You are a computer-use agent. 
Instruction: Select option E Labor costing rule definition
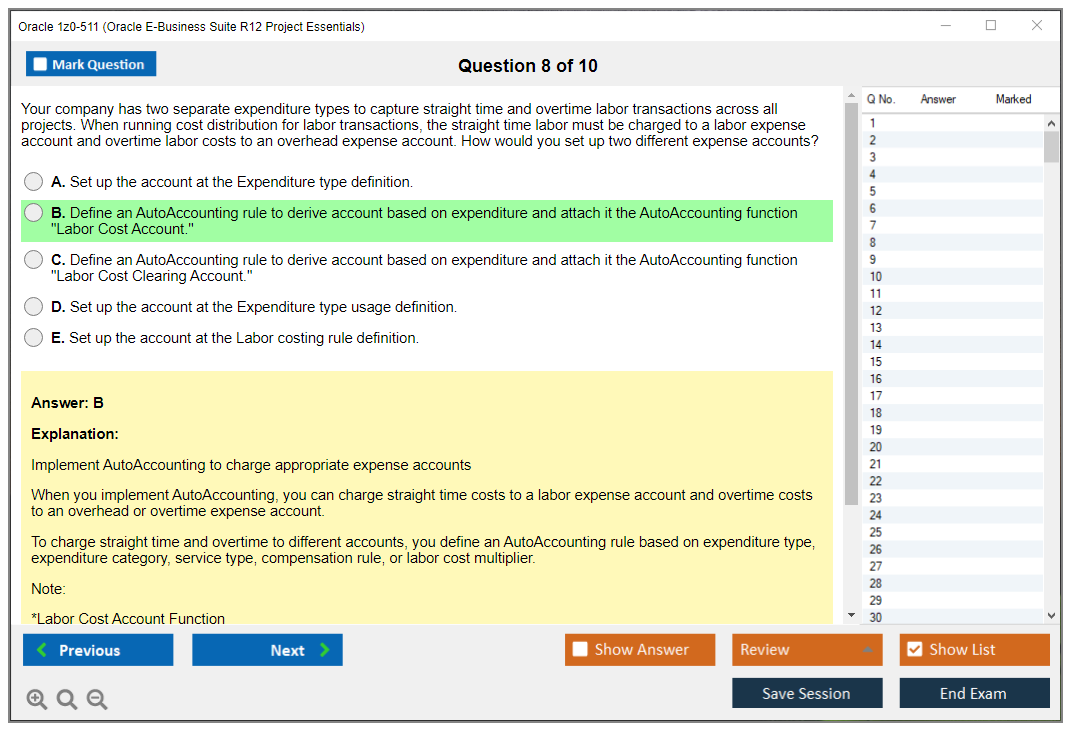pos(34,338)
